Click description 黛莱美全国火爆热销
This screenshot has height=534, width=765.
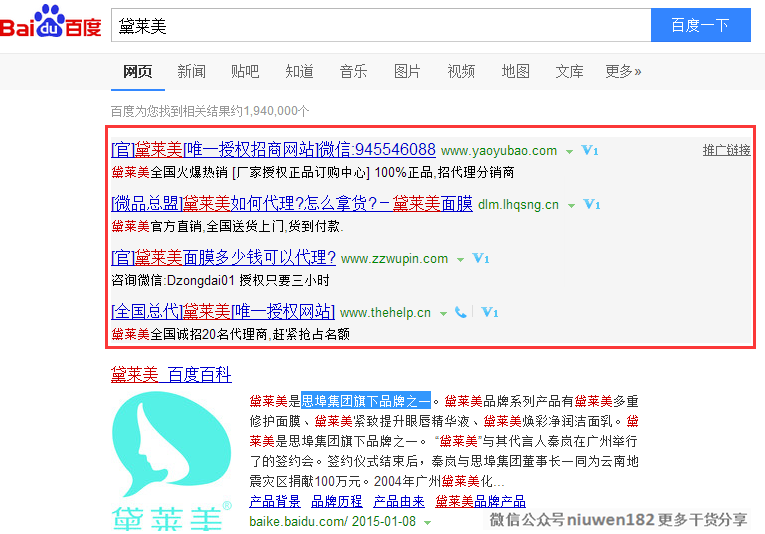pyautogui.click(x=169, y=172)
